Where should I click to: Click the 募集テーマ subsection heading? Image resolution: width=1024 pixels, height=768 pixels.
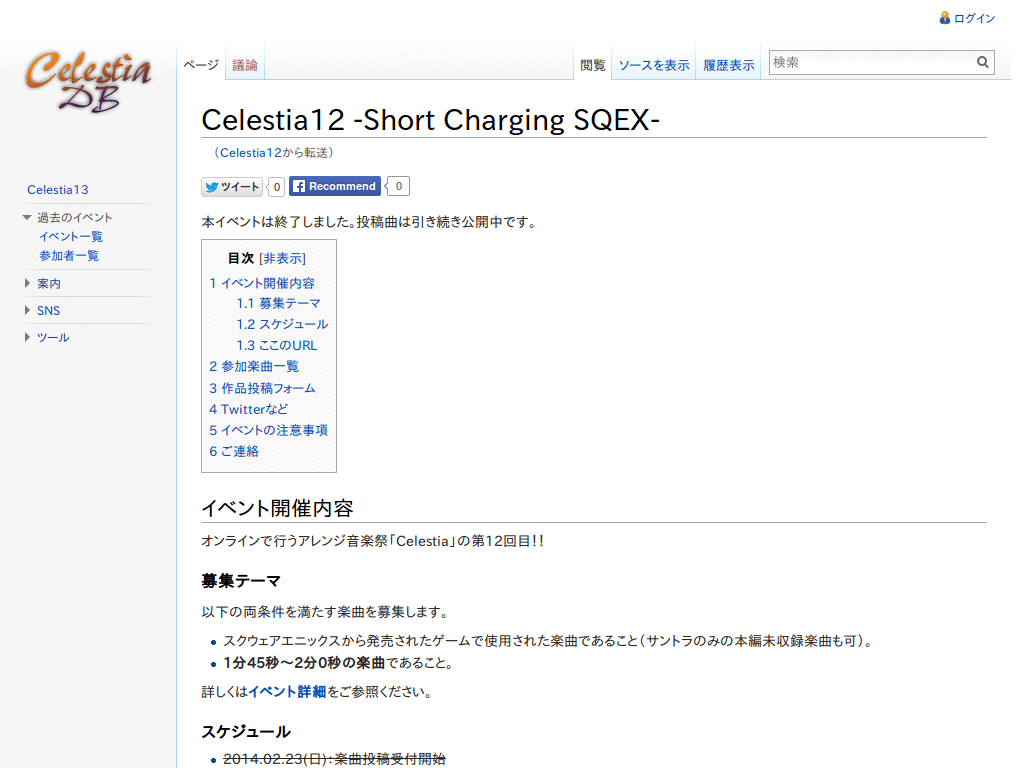point(241,581)
